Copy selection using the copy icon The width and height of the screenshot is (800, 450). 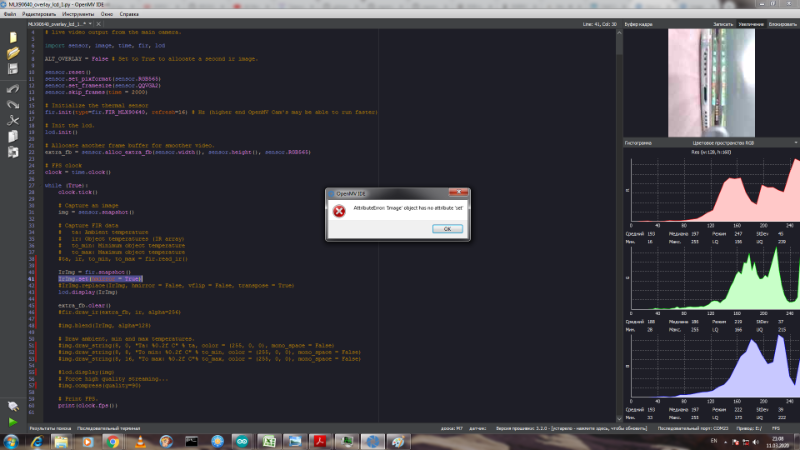pos(13,136)
